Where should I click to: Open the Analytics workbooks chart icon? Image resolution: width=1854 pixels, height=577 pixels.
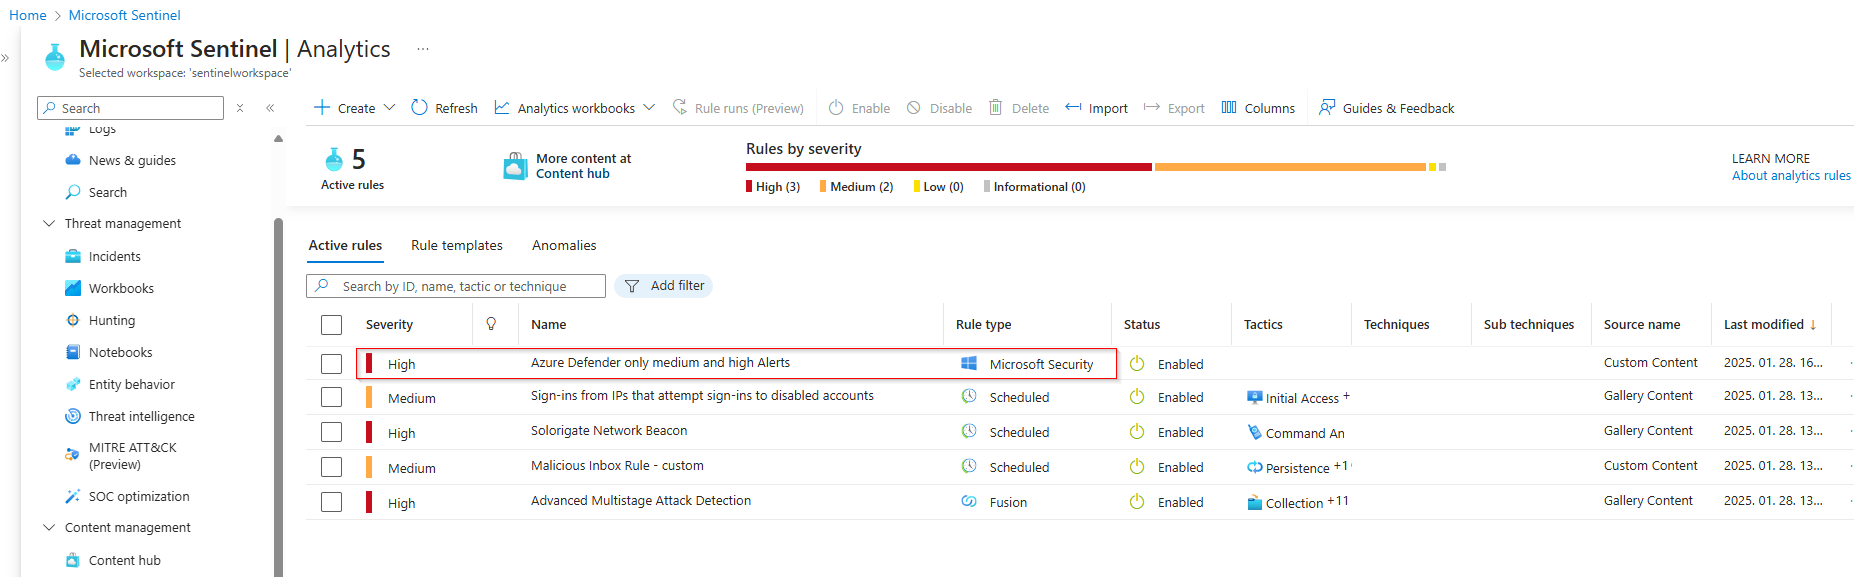pos(502,108)
